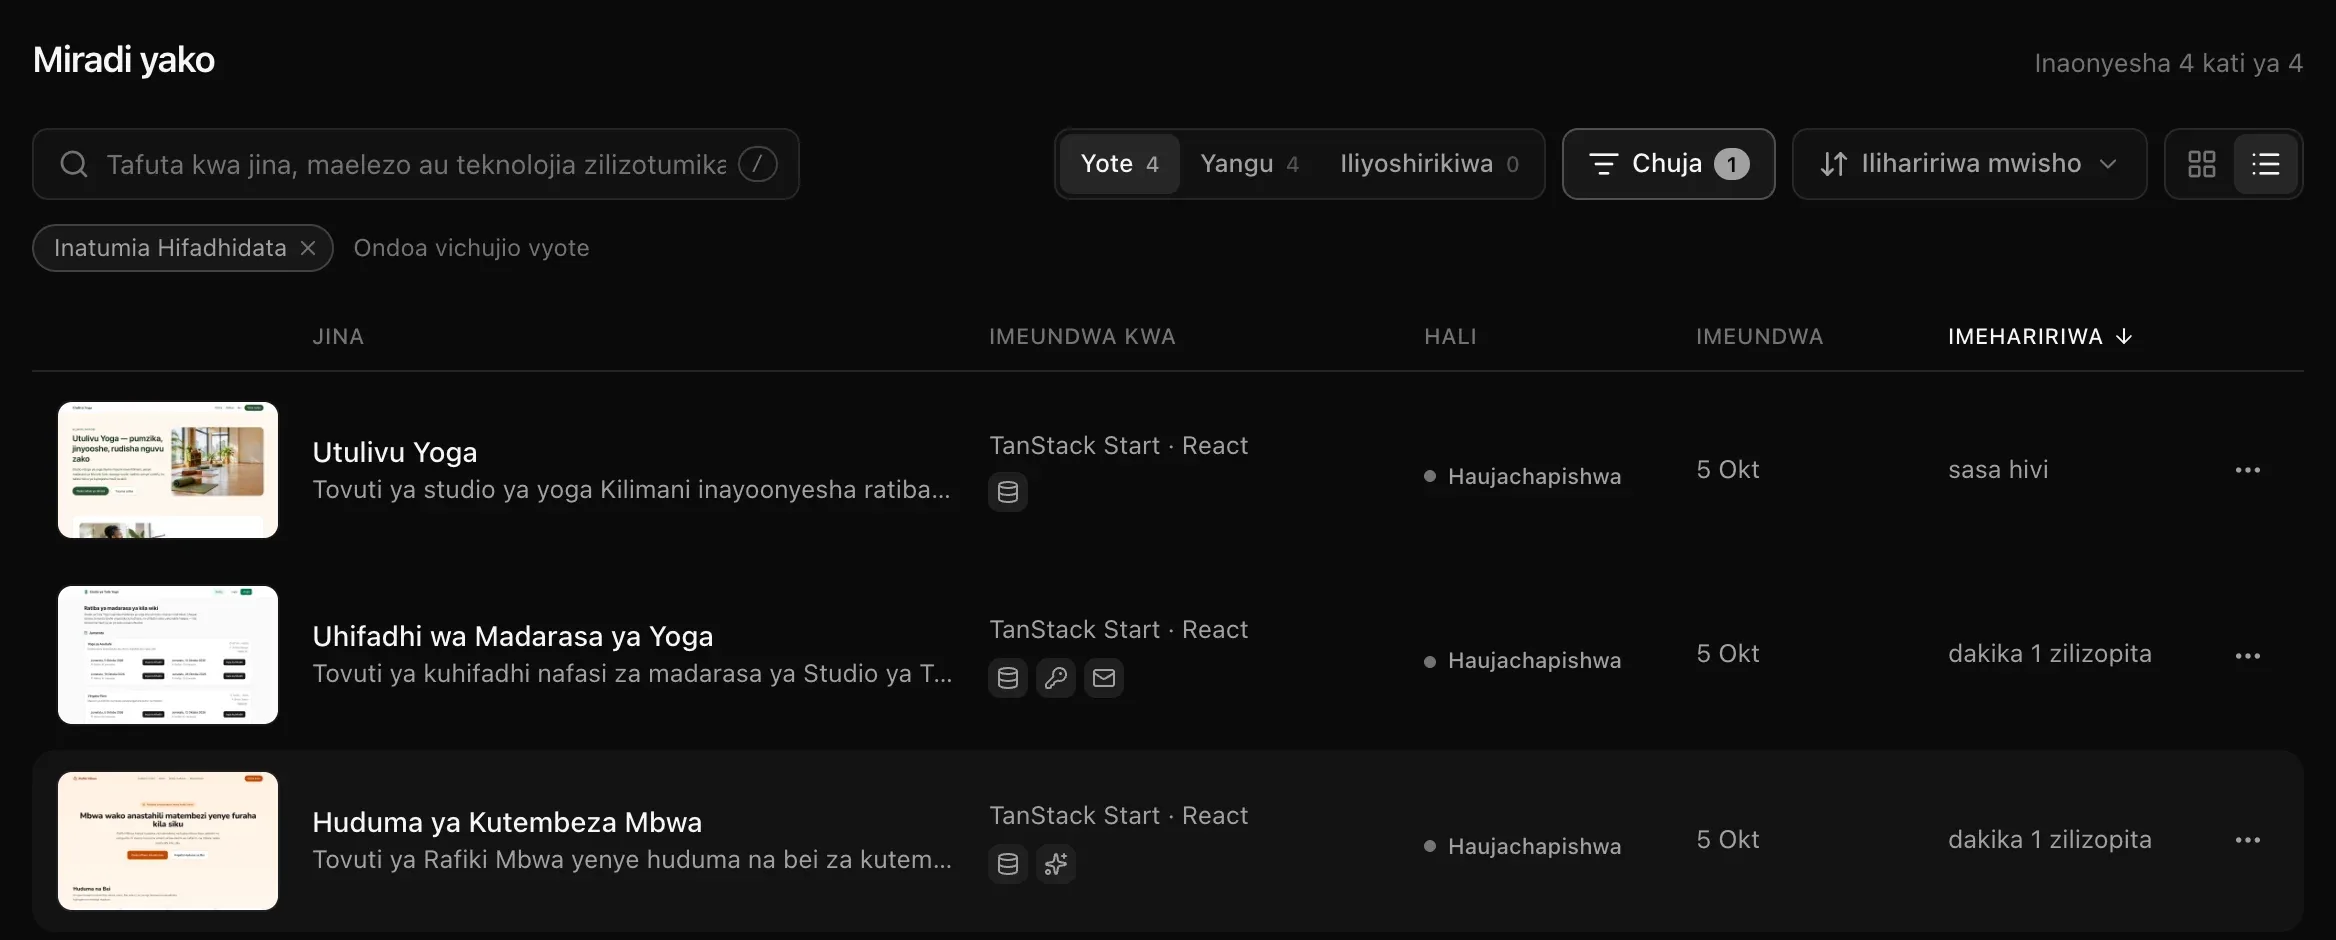Viewport: 2336px width, 940px height.
Task: Open project titled Uhifadhi wa Madarasa ya Yoga
Action: pos(513,636)
